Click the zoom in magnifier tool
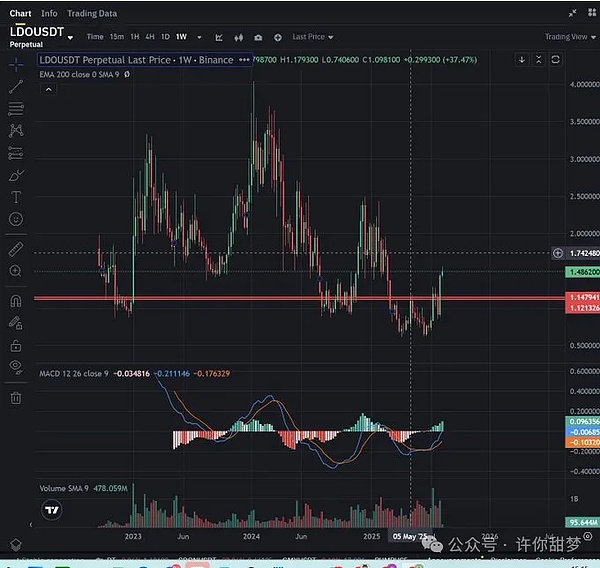The height and width of the screenshot is (568, 600). pos(16,271)
